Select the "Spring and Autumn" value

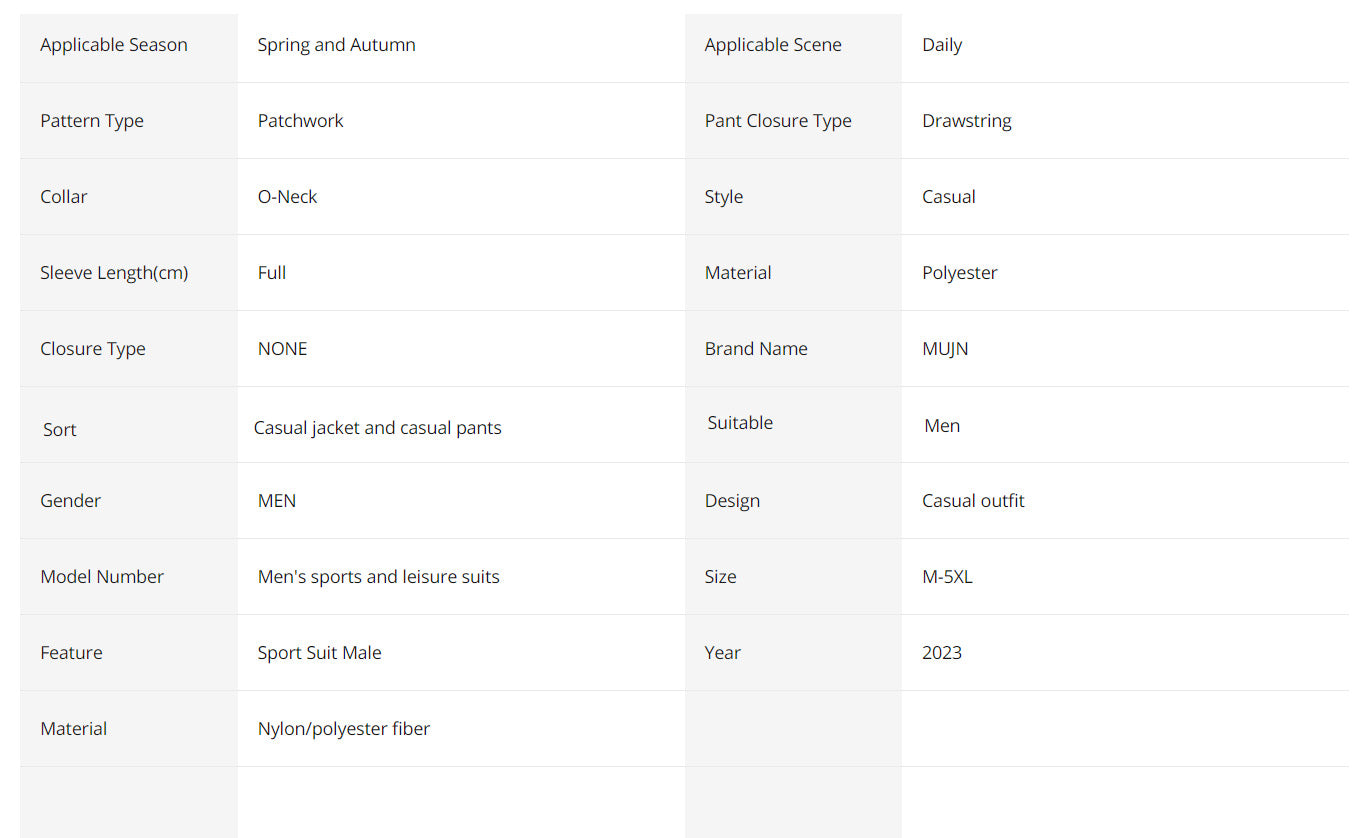tap(336, 45)
